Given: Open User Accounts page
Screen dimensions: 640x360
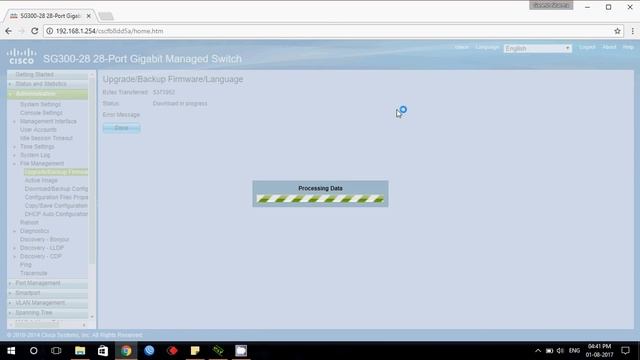Looking at the screenshot, I should tap(38, 130).
